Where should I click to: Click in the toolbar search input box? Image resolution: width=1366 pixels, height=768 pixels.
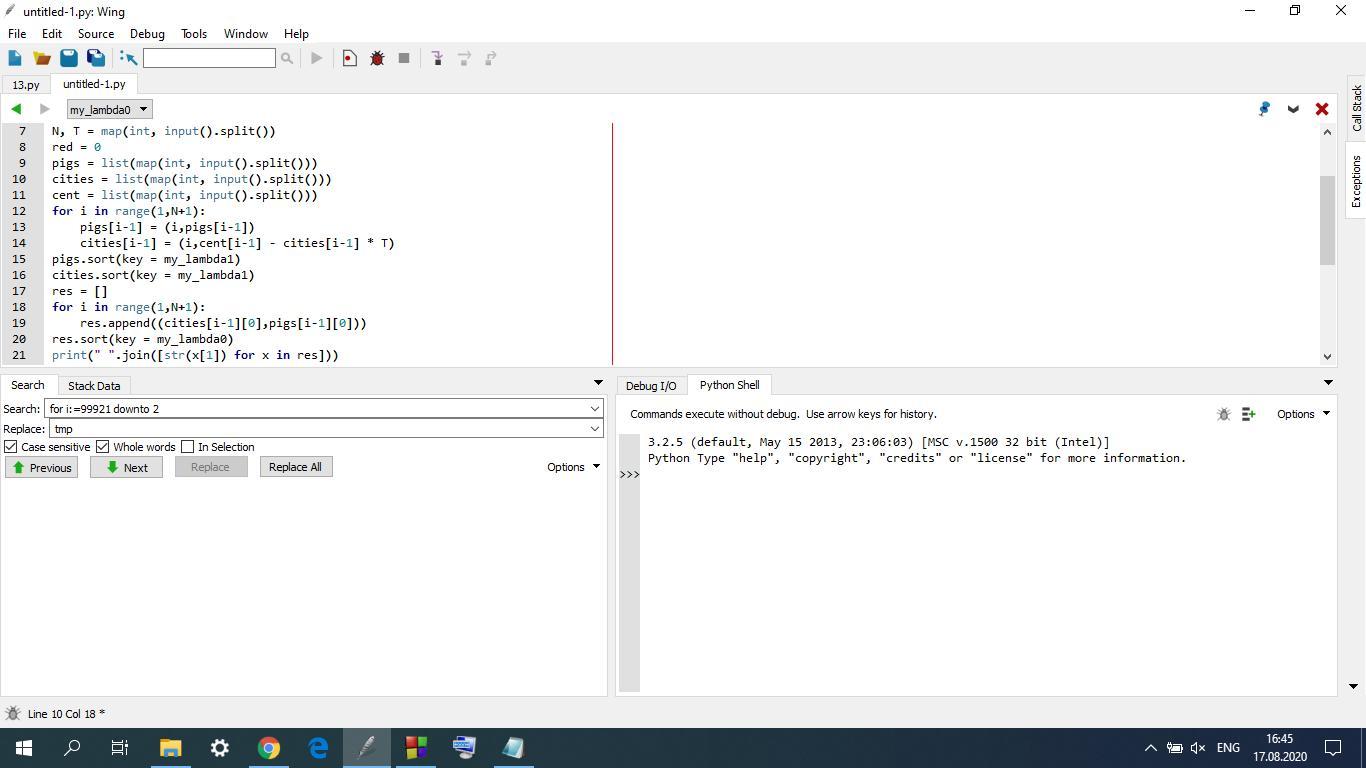[x=209, y=58]
